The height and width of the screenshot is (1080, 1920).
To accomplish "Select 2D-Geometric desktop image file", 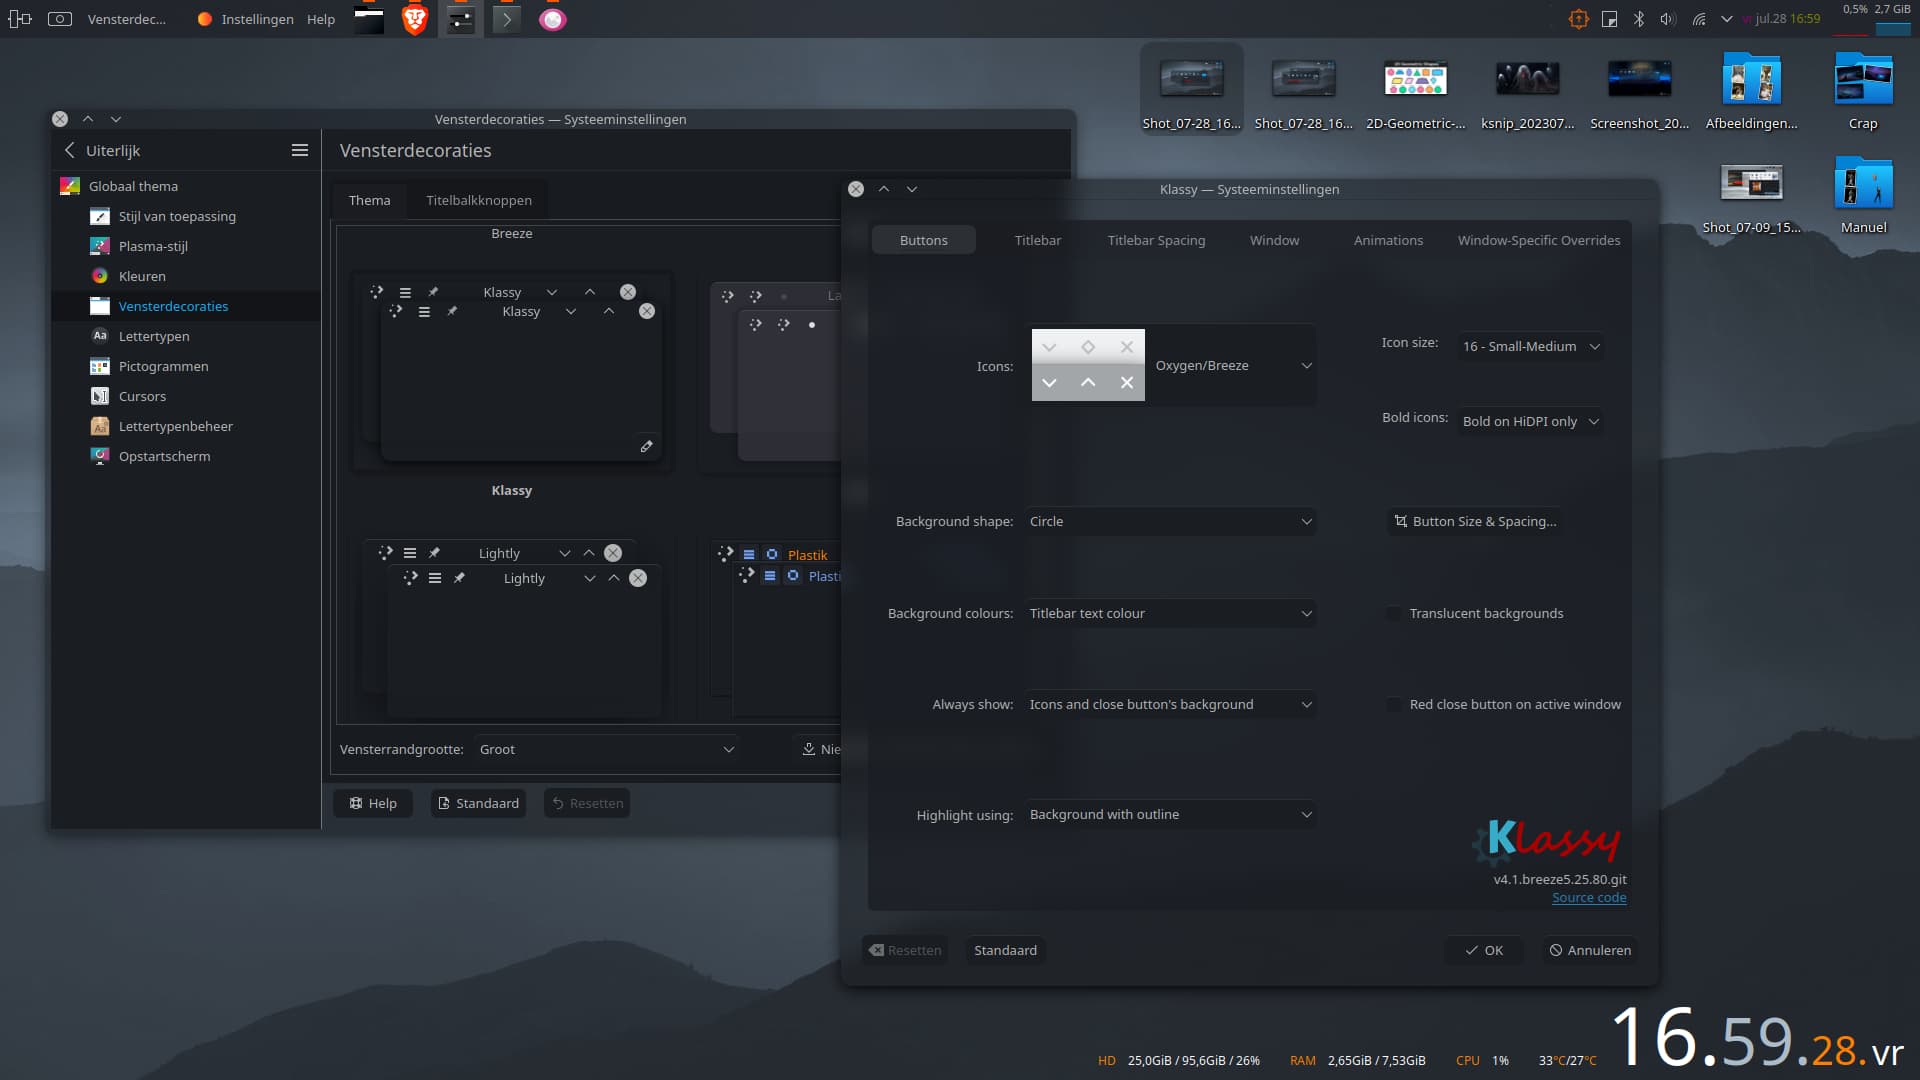I will 1415,92.
